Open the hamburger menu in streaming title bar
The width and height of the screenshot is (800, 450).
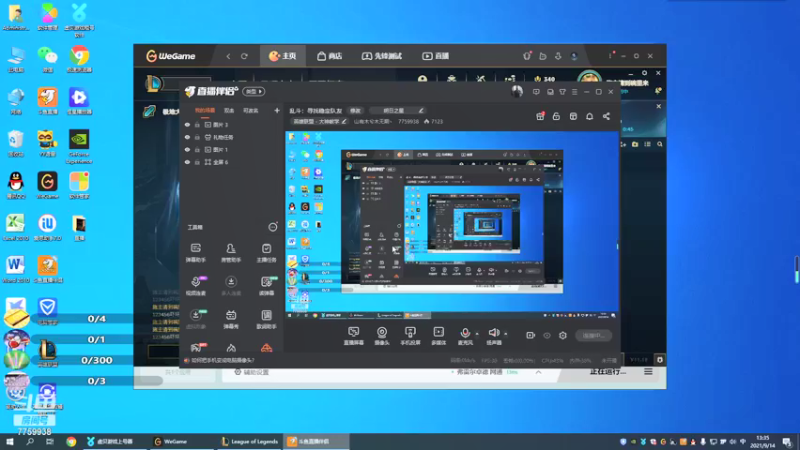click(x=574, y=92)
